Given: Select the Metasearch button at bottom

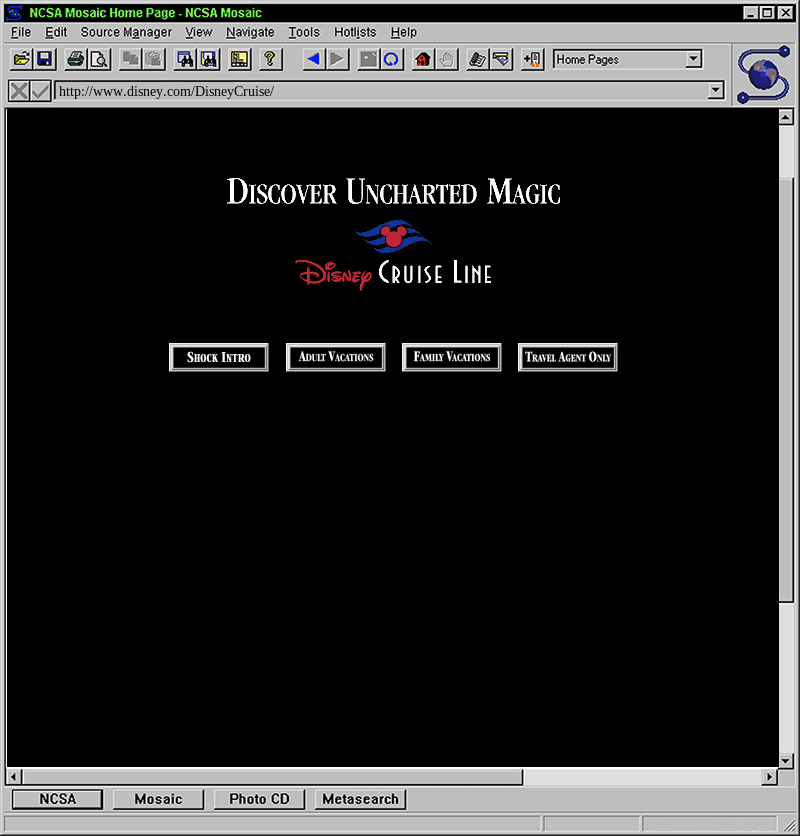Looking at the screenshot, I should pos(360,799).
